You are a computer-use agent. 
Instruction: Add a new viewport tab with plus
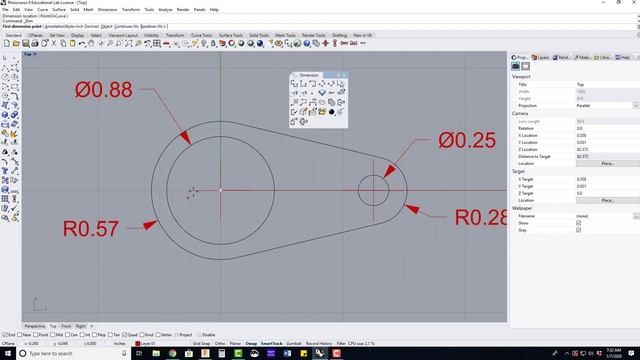[x=92, y=326]
